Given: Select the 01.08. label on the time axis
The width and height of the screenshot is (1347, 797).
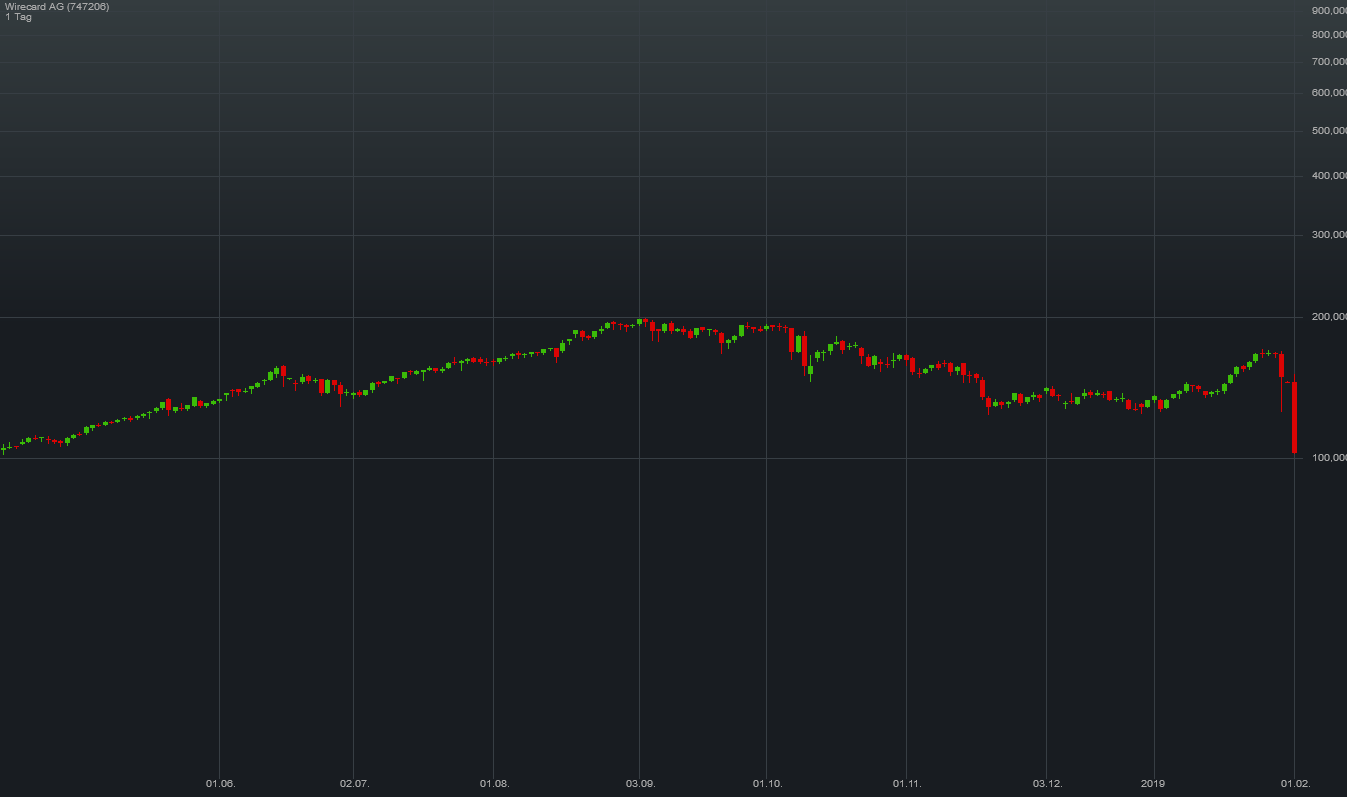Looking at the screenshot, I should click(494, 784).
